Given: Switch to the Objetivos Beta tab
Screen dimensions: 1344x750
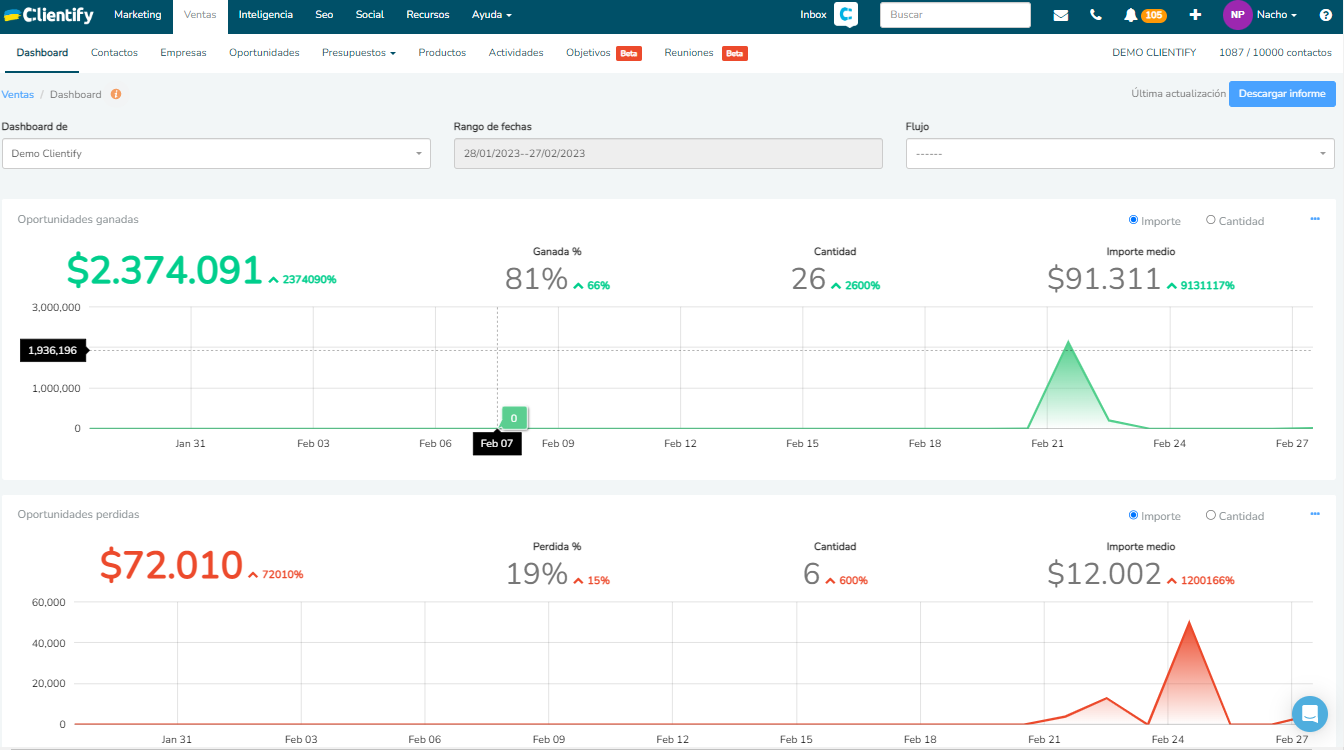Looking at the screenshot, I should point(604,53).
